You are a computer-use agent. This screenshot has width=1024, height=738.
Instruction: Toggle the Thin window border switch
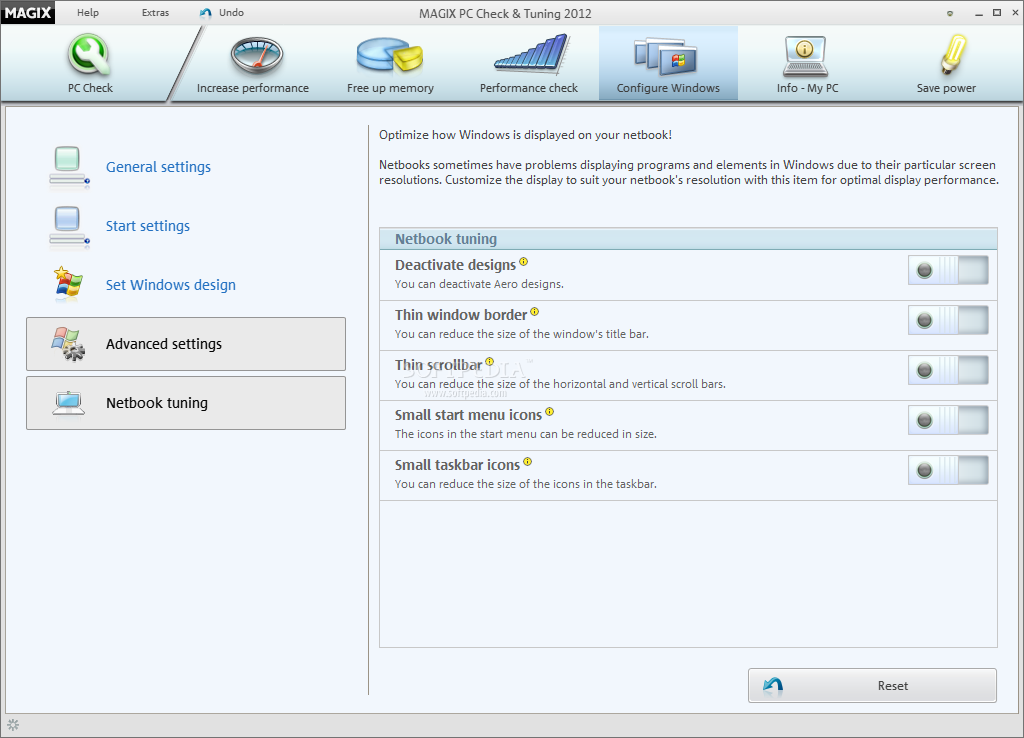[x=948, y=321]
